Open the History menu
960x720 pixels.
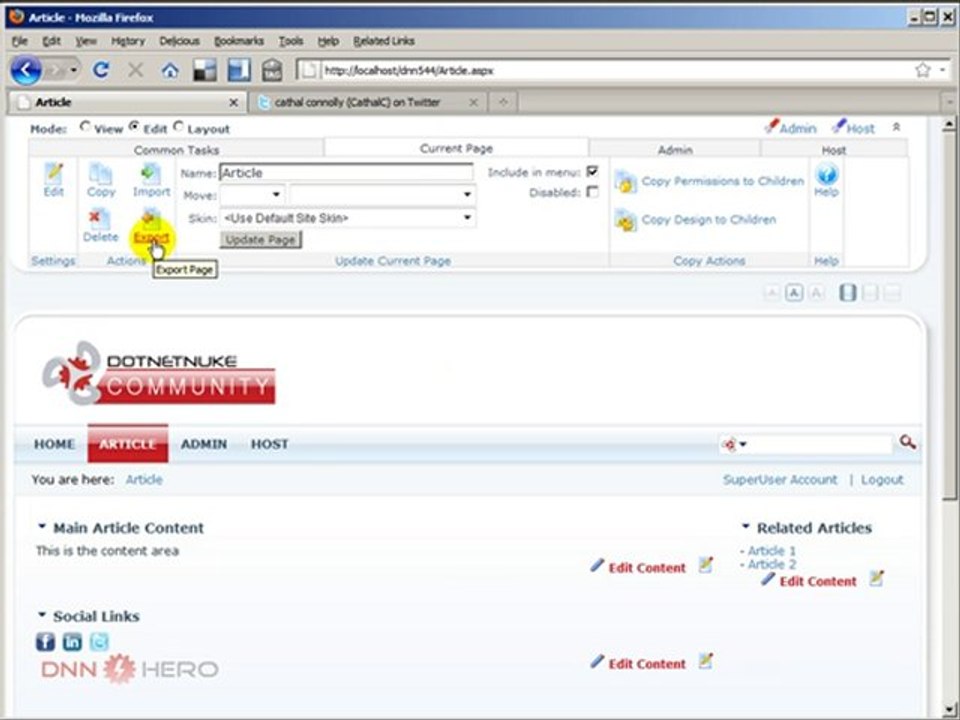[x=128, y=41]
